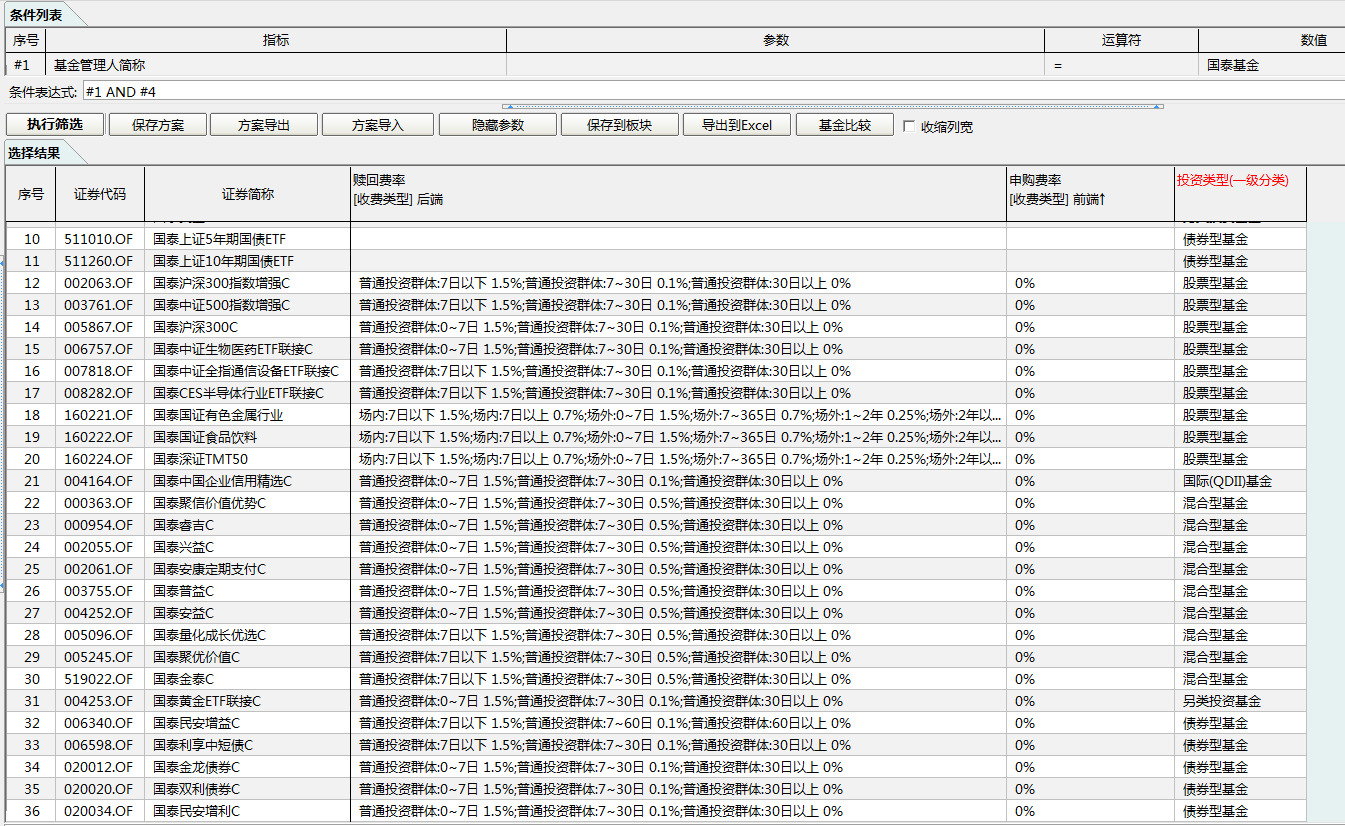Select row 国泰国证食品饮料
The image size is (1345, 826).
point(656,437)
